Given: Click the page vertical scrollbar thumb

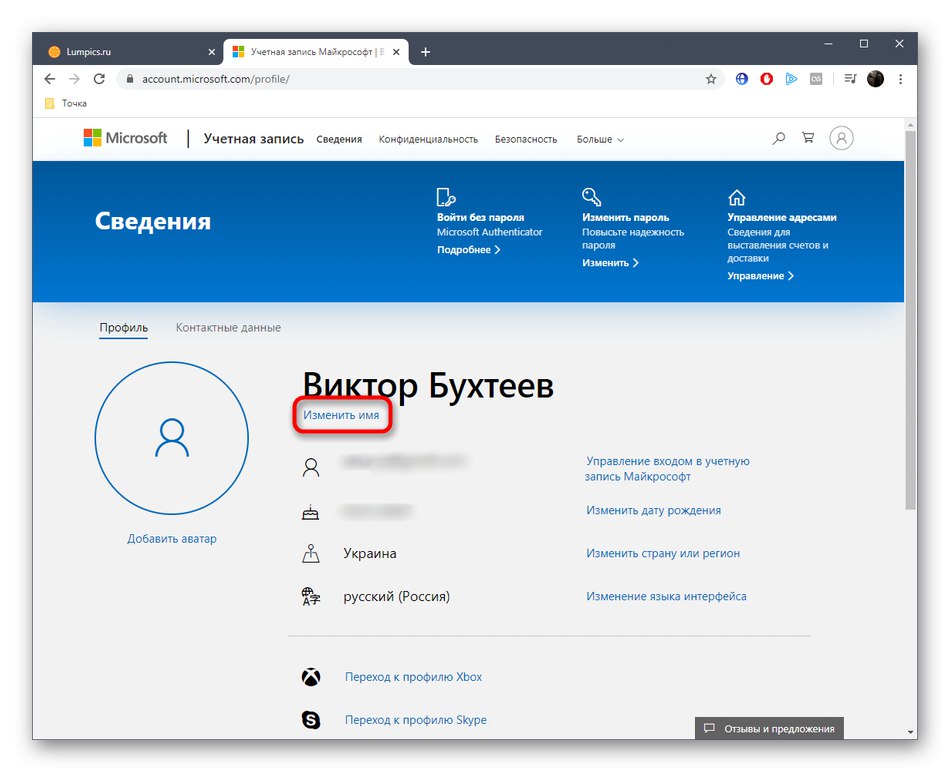Looking at the screenshot, I should [910, 319].
